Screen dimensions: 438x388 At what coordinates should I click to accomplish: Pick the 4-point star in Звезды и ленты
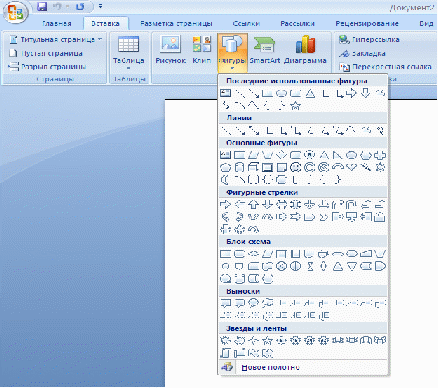(x=254, y=340)
